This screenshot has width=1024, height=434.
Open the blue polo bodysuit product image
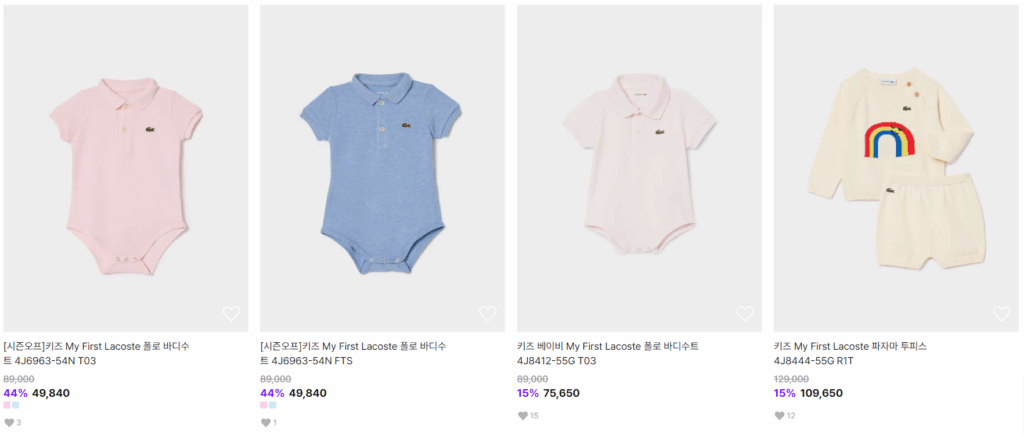382,168
